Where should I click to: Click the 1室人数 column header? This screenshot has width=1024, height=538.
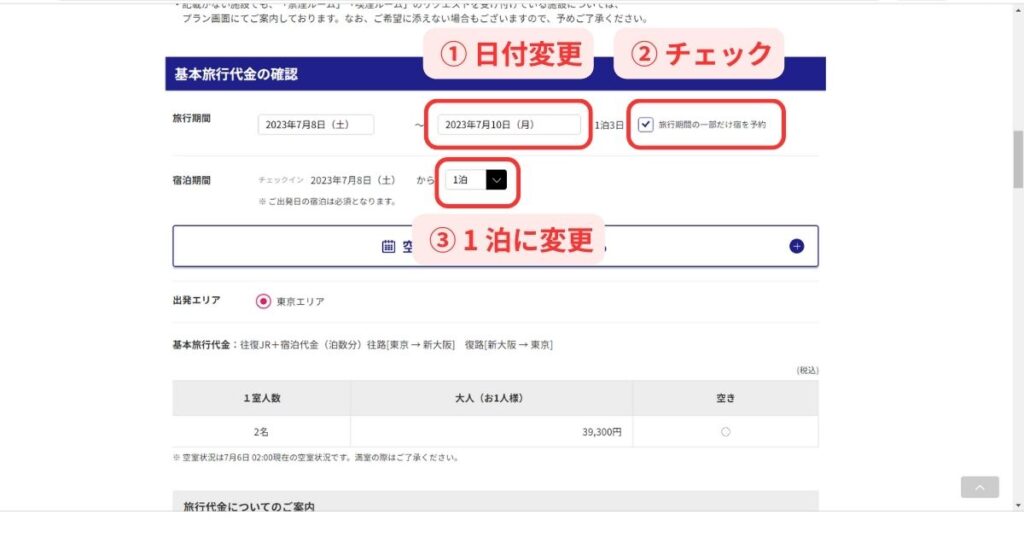261,398
